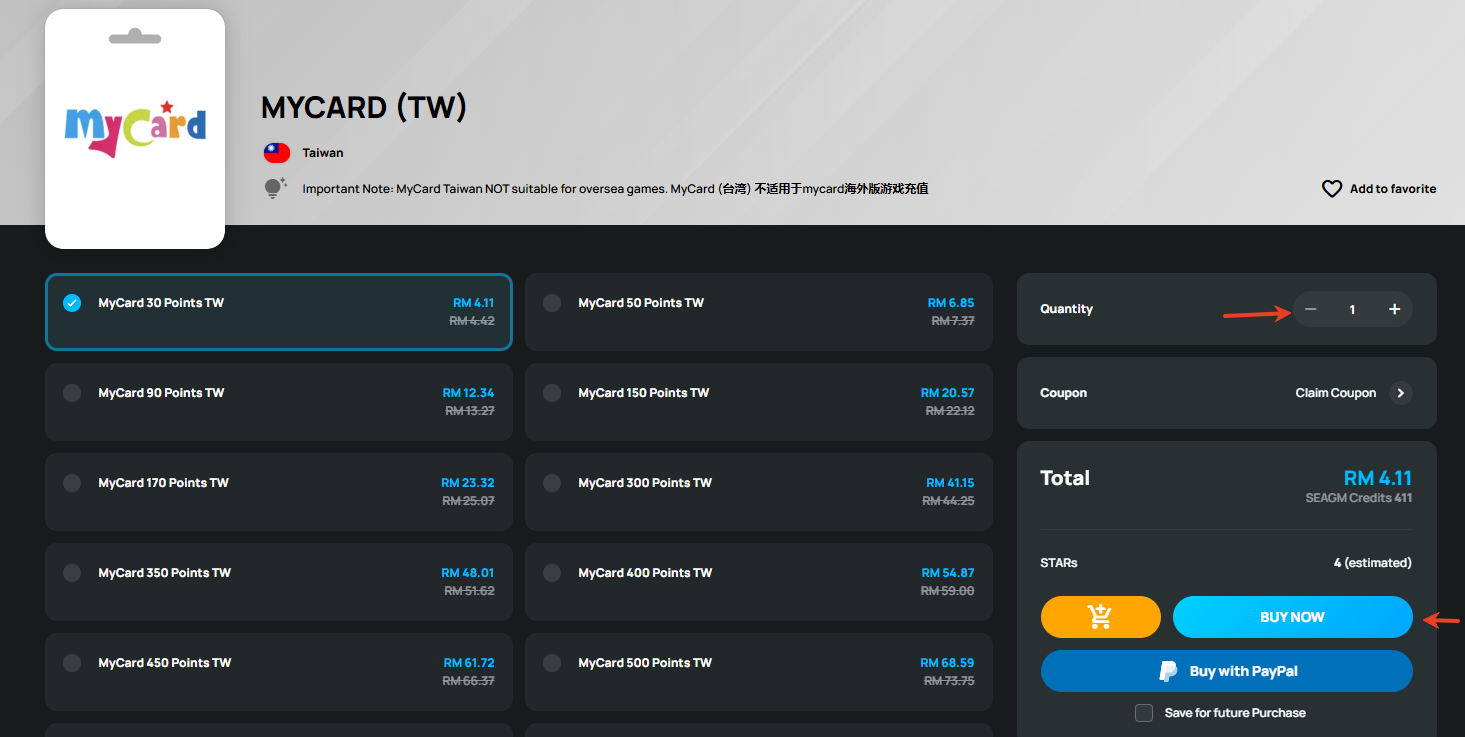The height and width of the screenshot is (737, 1465).
Task: Select MyCard 300 Points TW option
Action: (759, 492)
